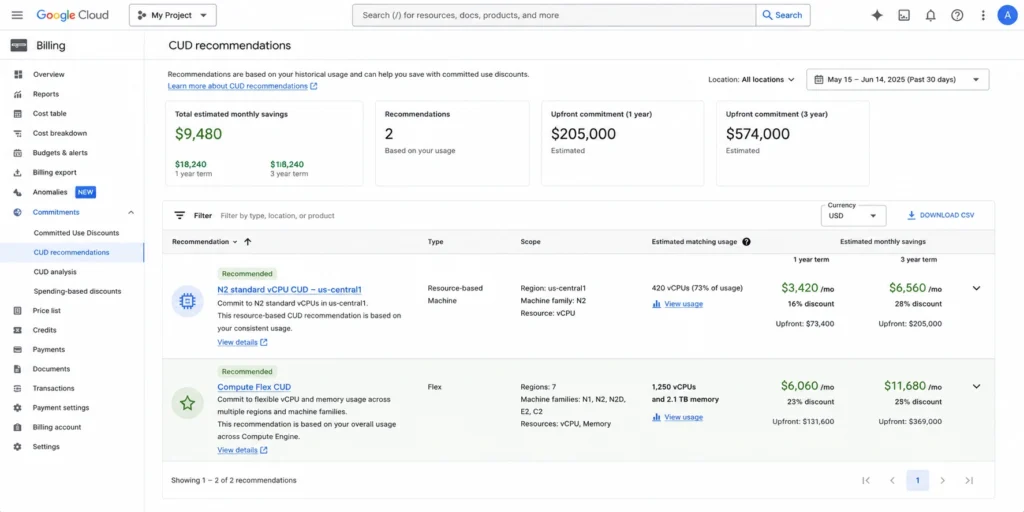
Task: Click View details under N2 standard vCPU
Action: coord(242,342)
